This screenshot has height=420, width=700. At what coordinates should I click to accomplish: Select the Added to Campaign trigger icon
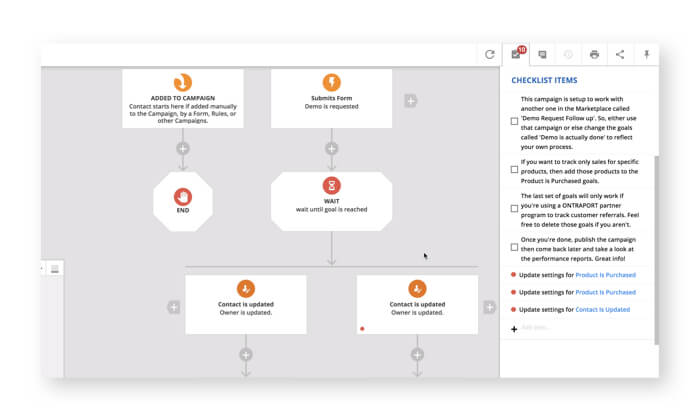pyautogui.click(x=183, y=83)
